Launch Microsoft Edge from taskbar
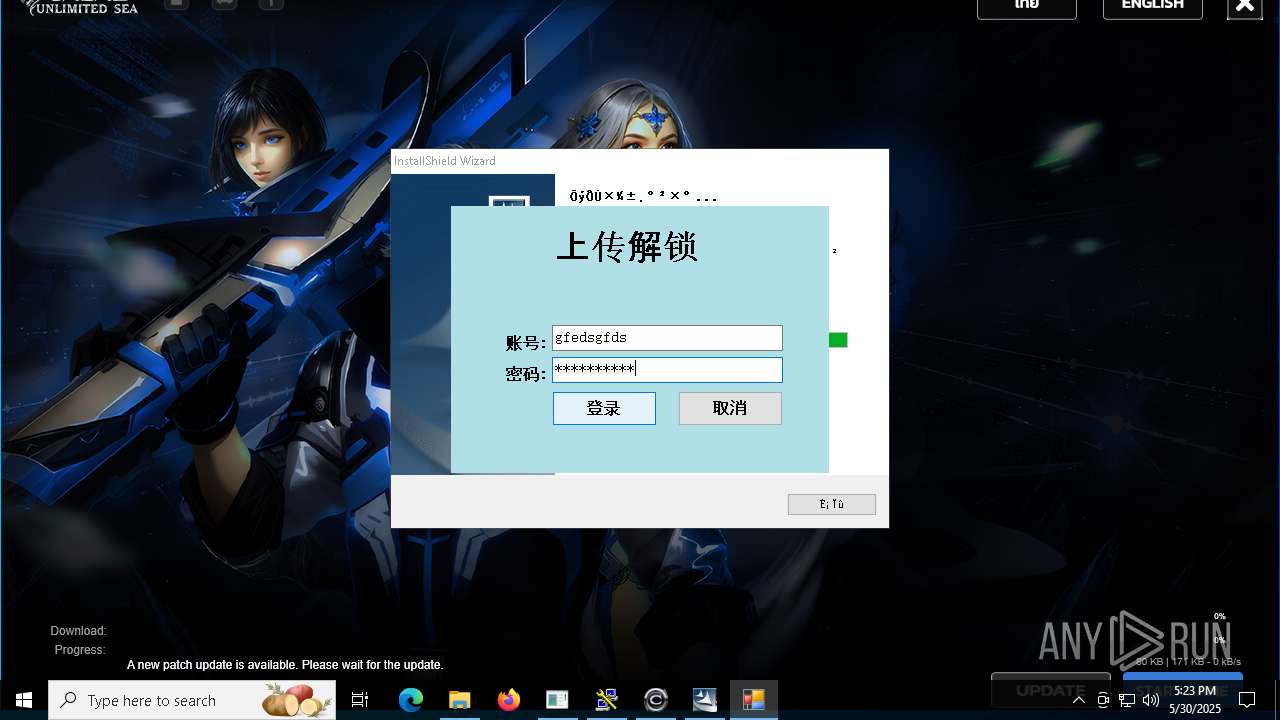 (x=411, y=700)
